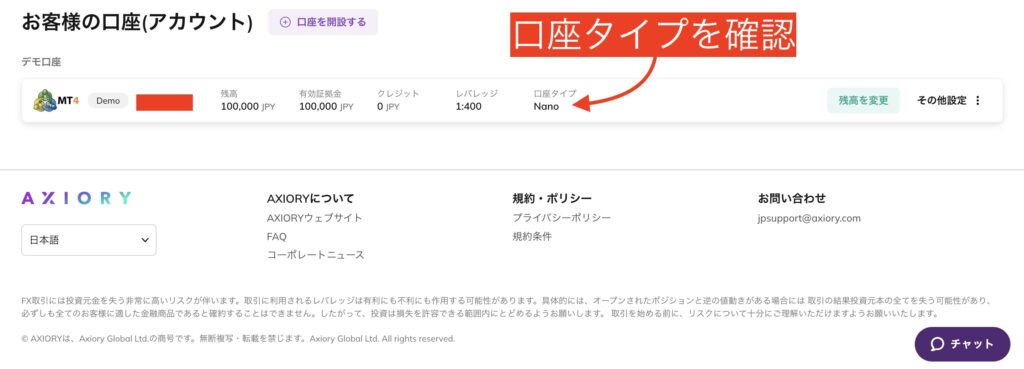
Task: Open the その他設定 menu
Action: point(949,101)
